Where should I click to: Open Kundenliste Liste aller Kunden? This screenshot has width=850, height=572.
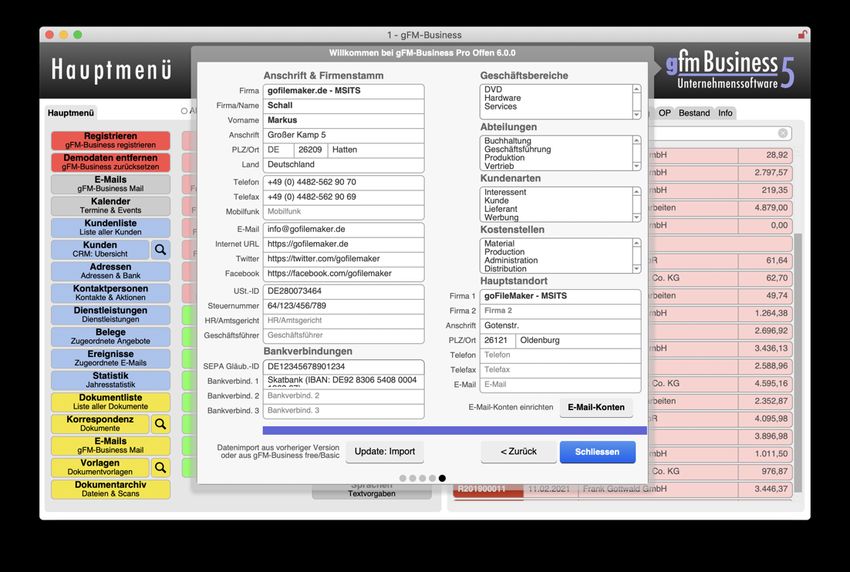point(111,228)
